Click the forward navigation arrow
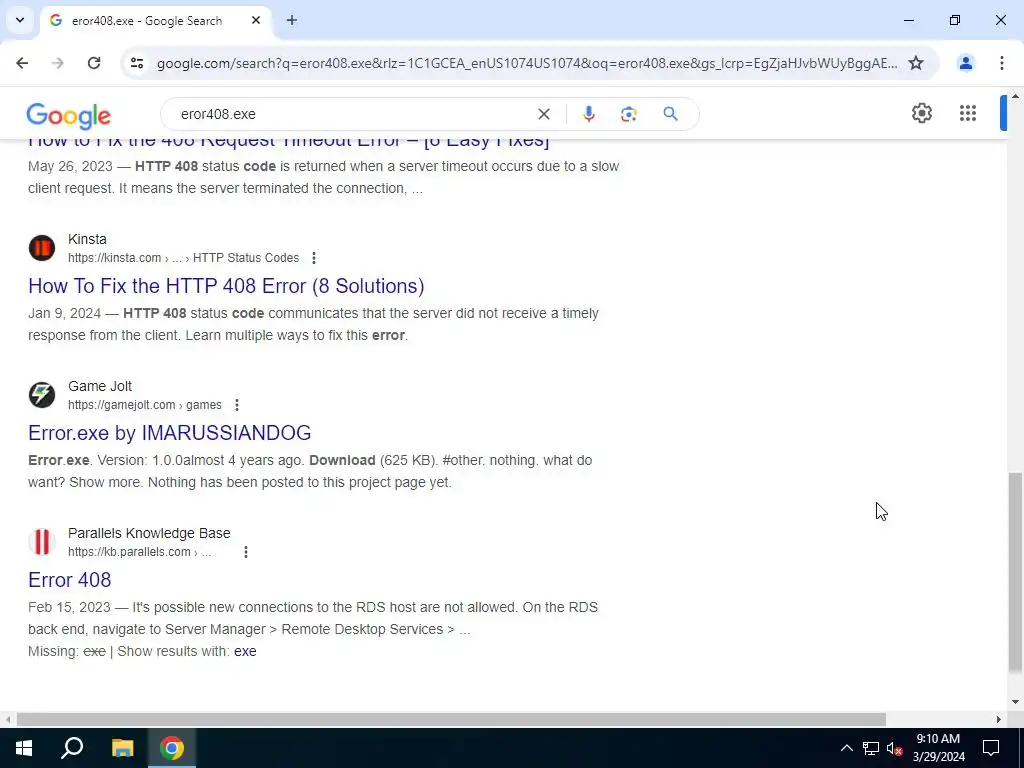The image size is (1024, 768). point(58,63)
